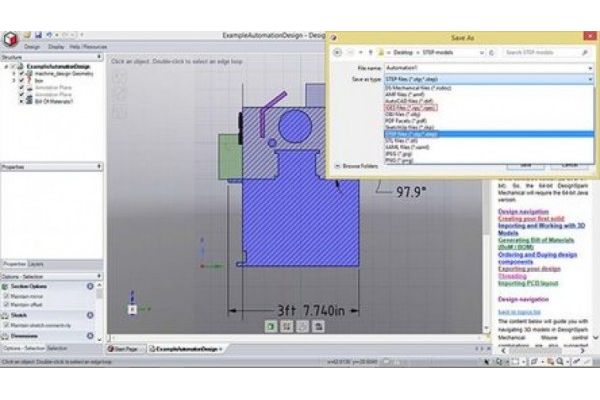This screenshot has width=600, height=400.
Task: Toggle Maintain mirror checkbox
Action: click(6, 296)
